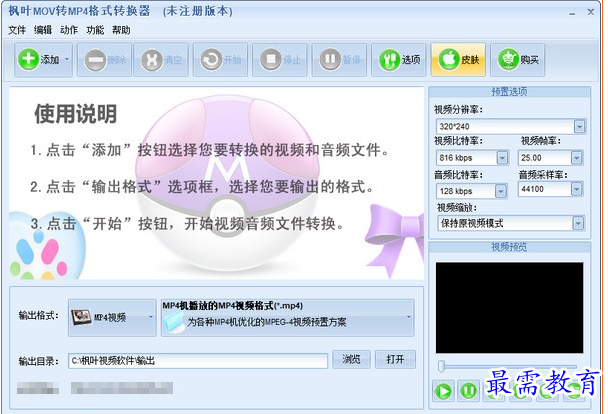Expand the 视频帧率 dropdown showing 25.00
Image resolution: width=608 pixels, height=414 pixels.
pyautogui.click(x=577, y=158)
